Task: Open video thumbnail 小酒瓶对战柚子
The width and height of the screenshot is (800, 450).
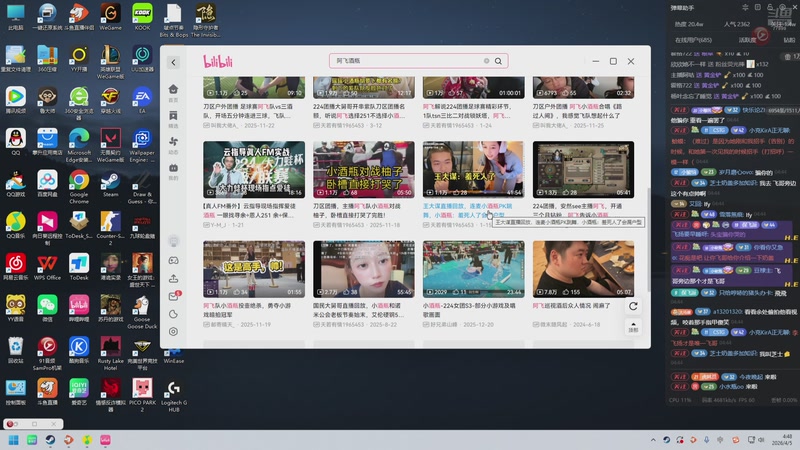Action: coord(364,170)
